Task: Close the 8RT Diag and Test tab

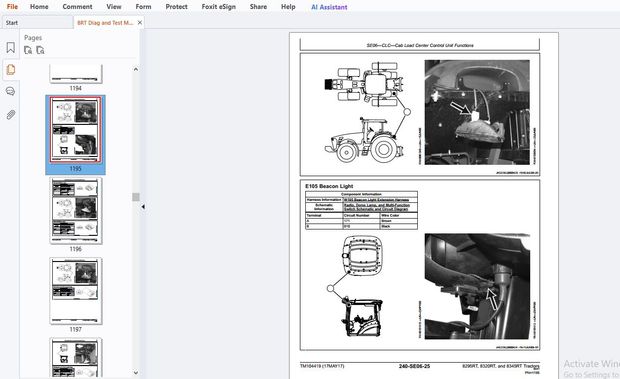Action: coord(140,23)
